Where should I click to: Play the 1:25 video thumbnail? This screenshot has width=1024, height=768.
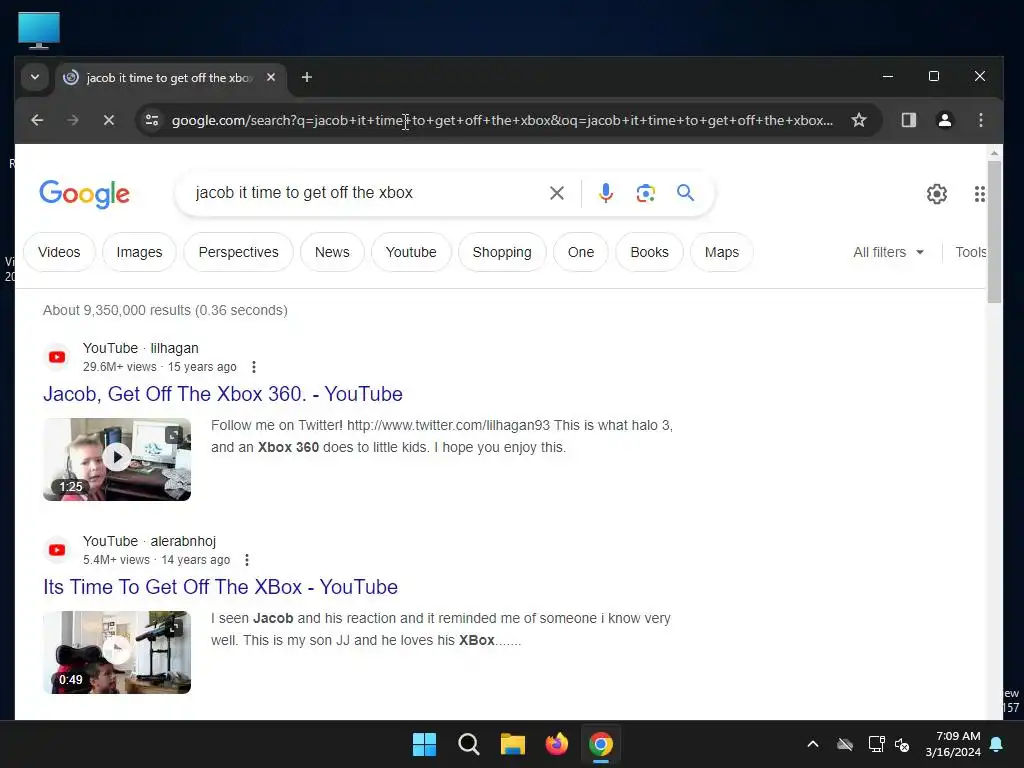pos(117,460)
